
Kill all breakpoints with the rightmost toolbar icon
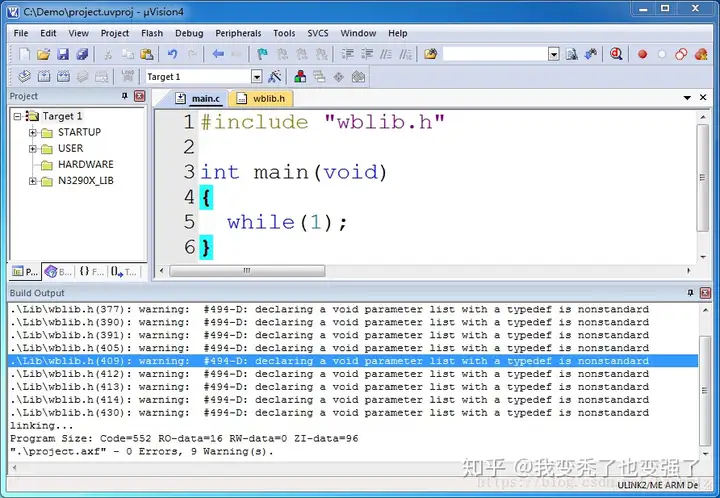tap(701, 54)
